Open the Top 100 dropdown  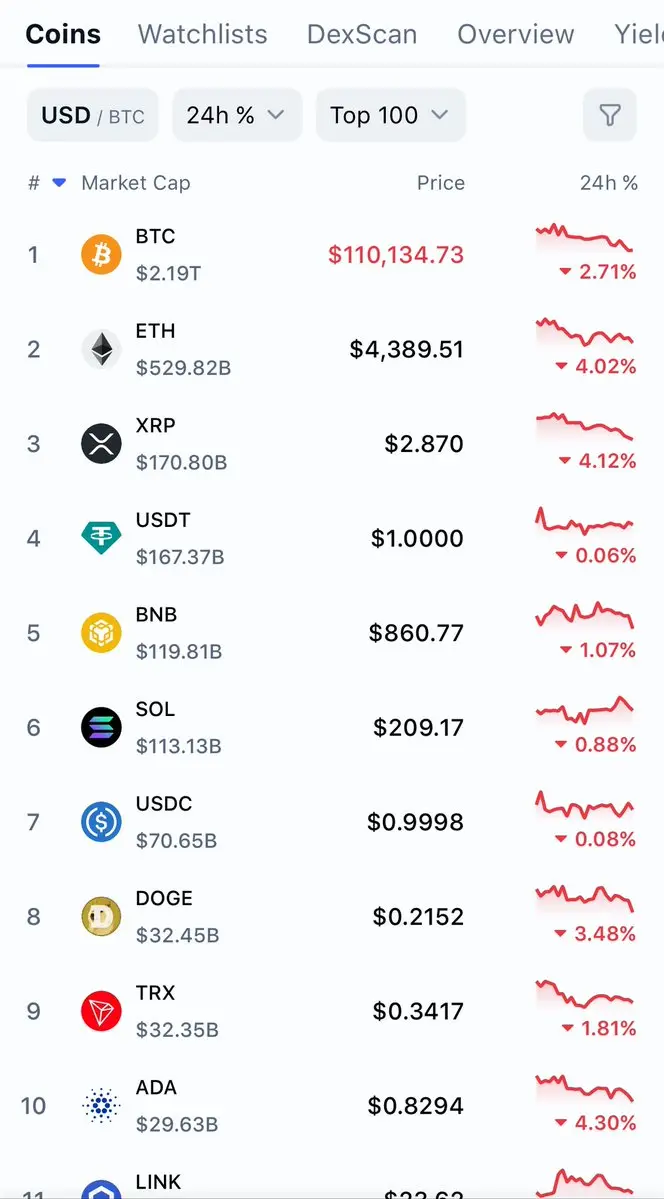pyautogui.click(x=391, y=115)
